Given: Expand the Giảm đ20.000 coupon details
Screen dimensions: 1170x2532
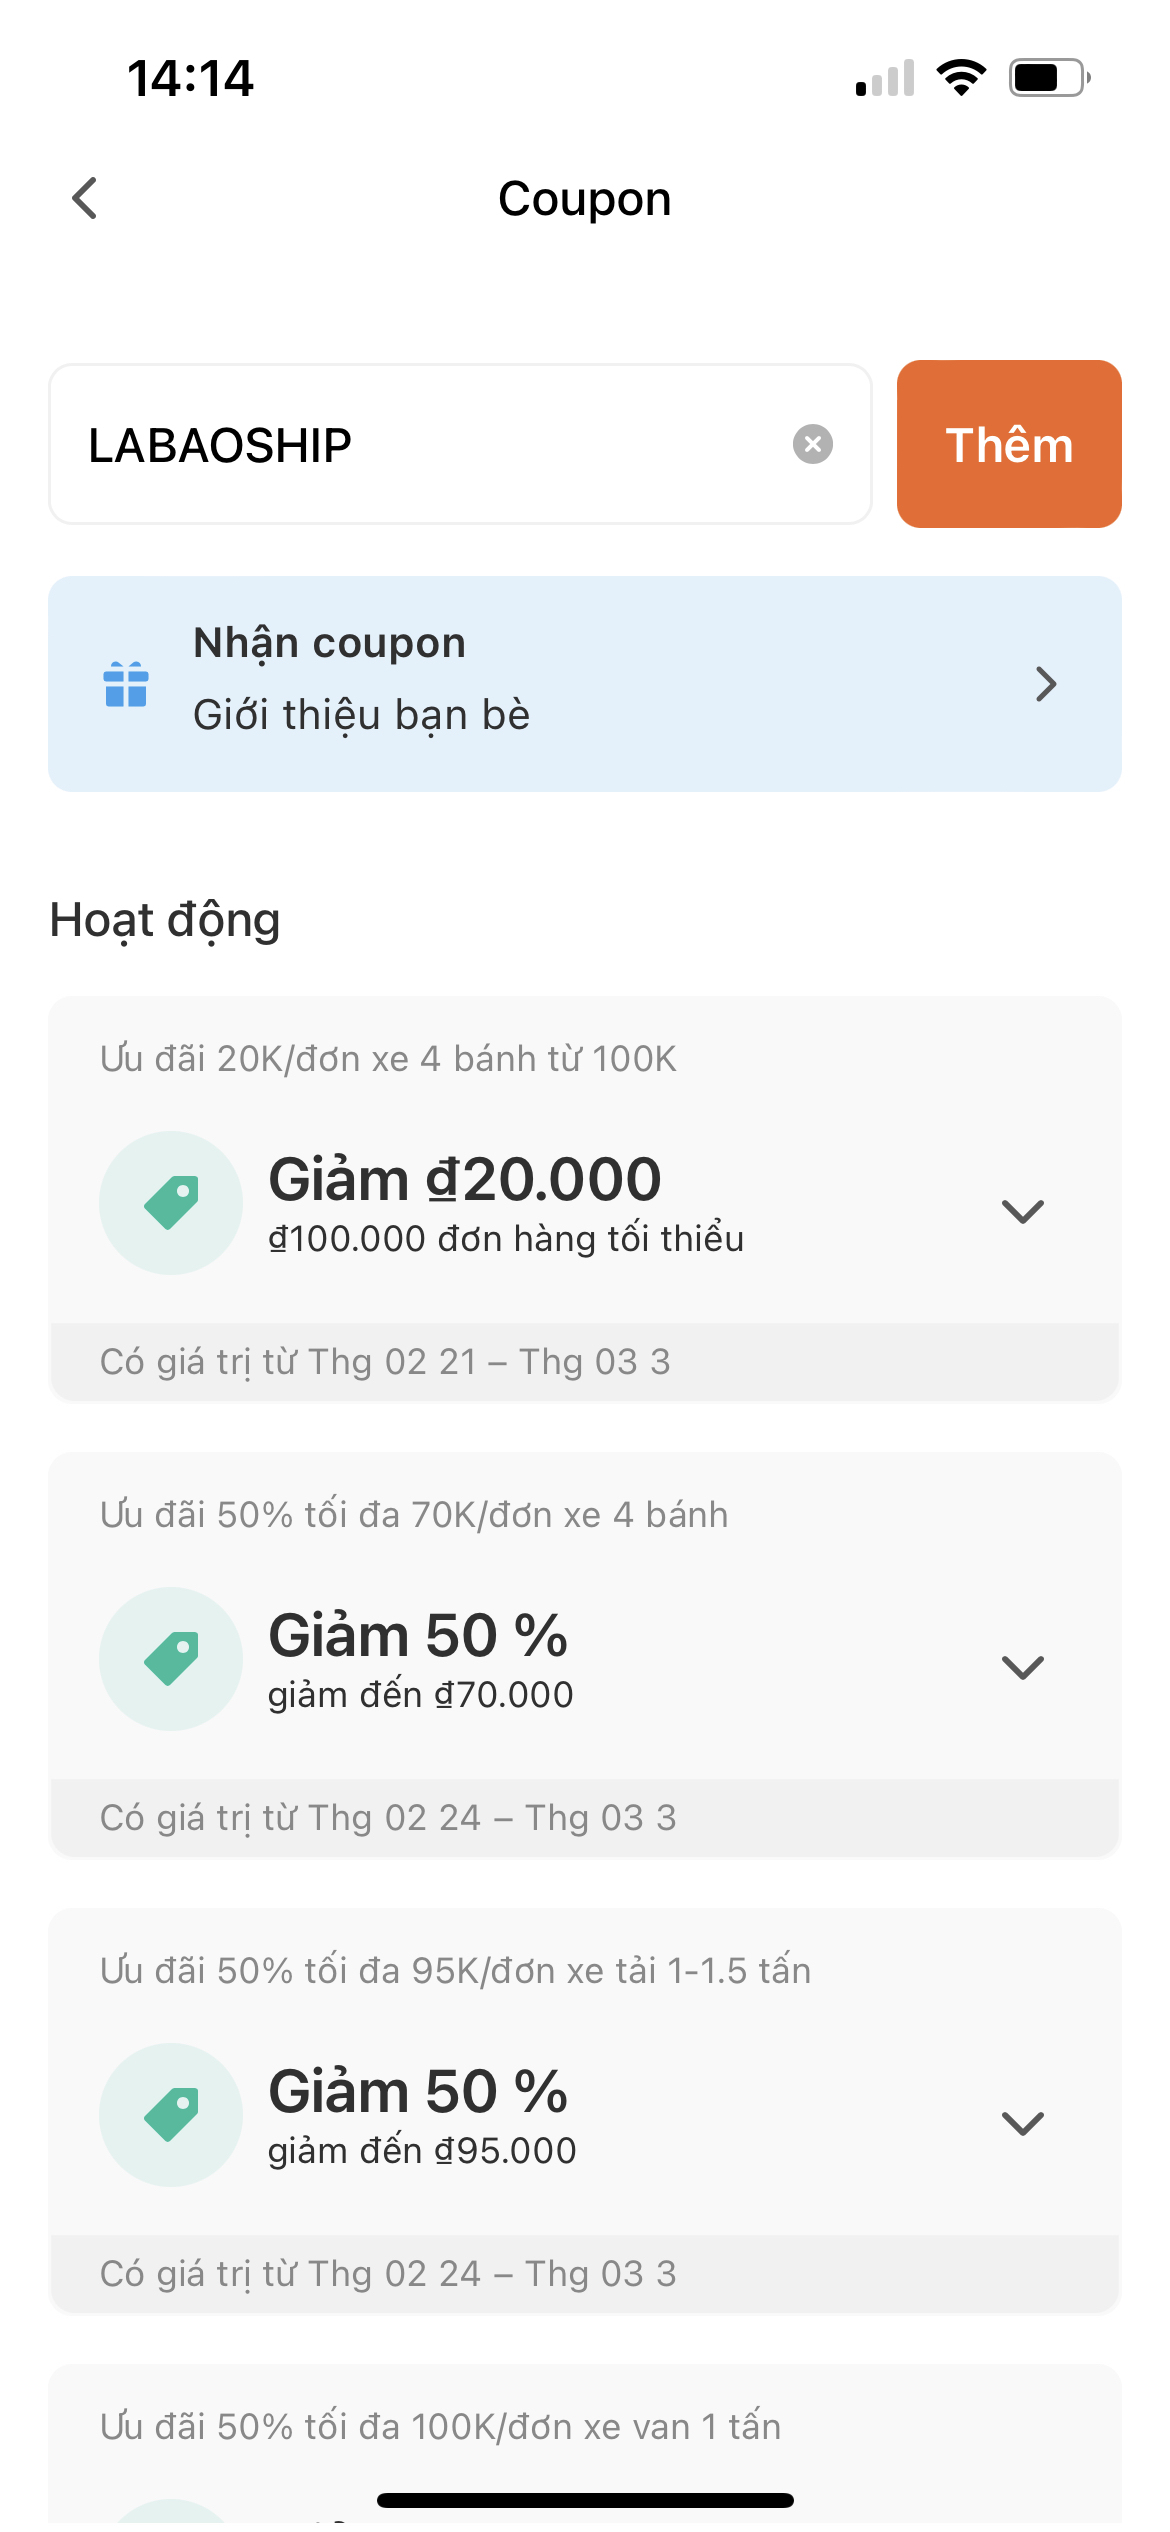Looking at the screenshot, I should pyautogui.click(x=1023, y=1211).
